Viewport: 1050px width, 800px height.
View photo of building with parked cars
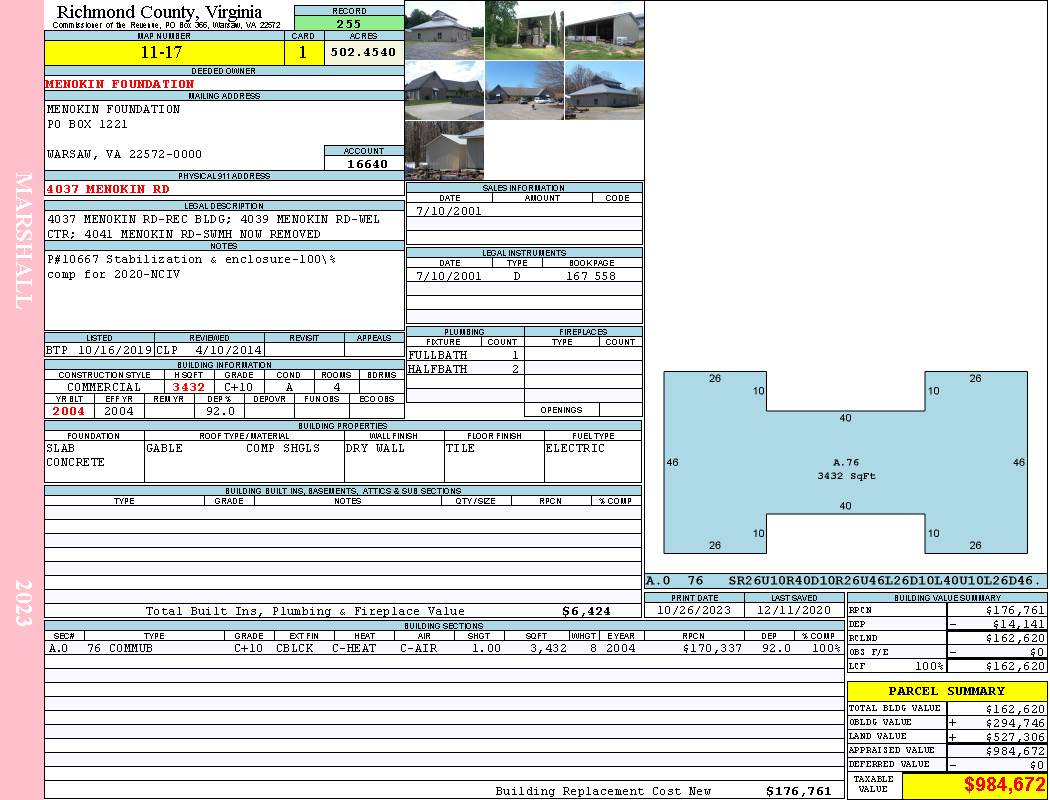[524, 90]
